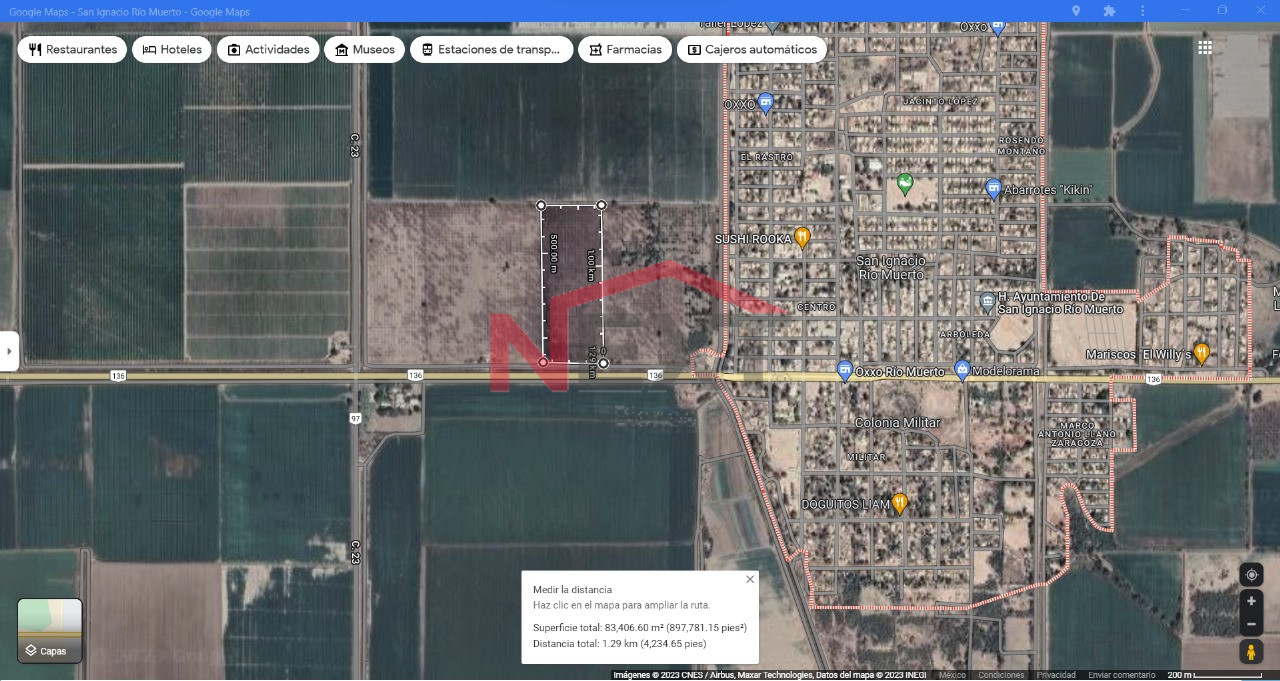Click the EL RASTRO neighborhood label
The height and width of the screenshot is (681, 1280).
click(767, 157)
